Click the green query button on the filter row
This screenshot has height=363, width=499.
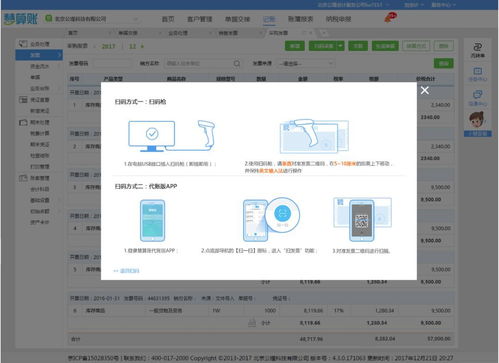pyautogui.click(x=443, y=63)
